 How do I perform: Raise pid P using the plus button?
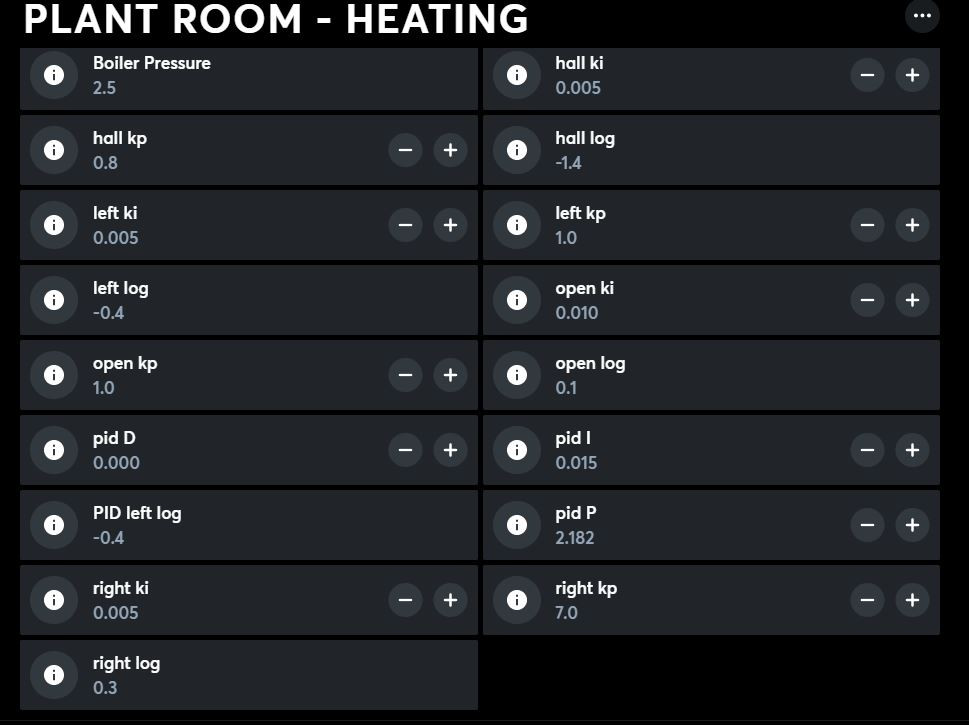(x=912, y=525)
